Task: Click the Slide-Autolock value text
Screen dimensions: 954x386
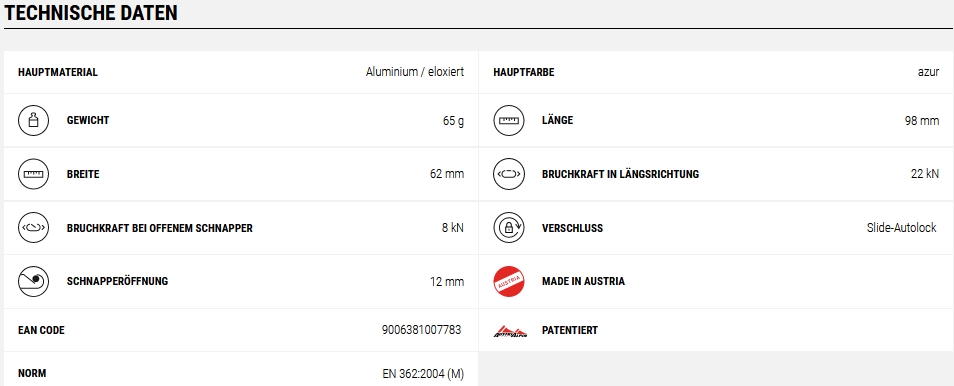Action: [x=903, y=228]
